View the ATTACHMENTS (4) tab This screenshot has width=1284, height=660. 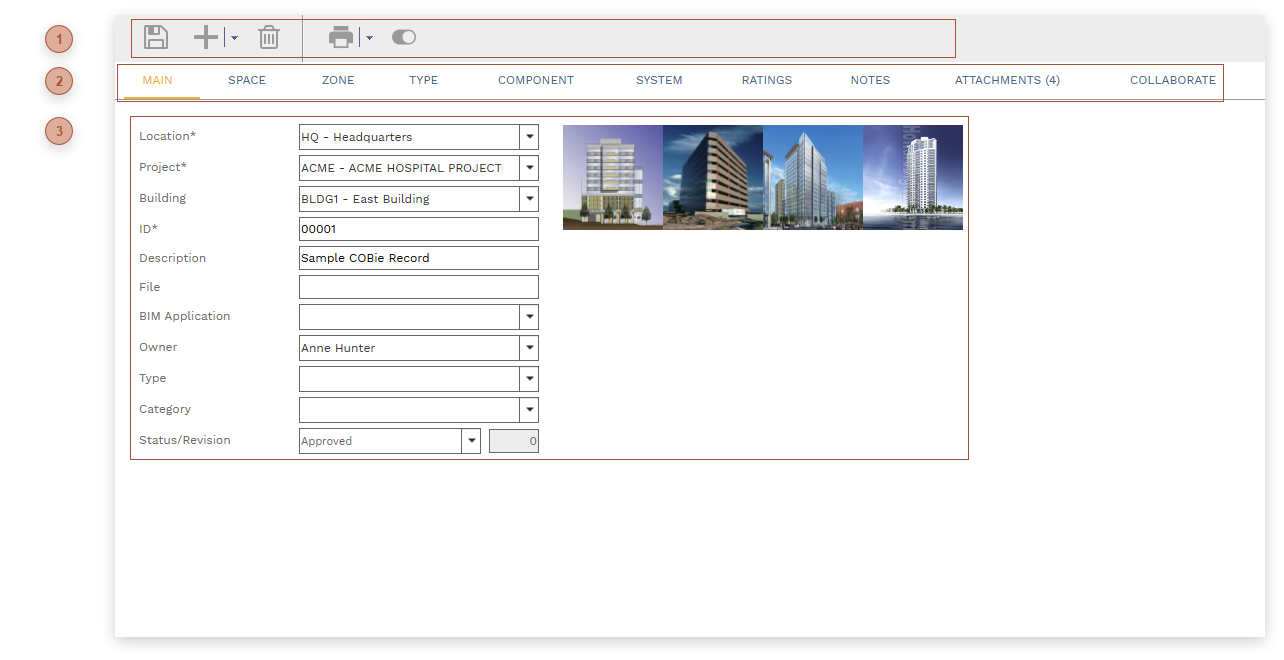pyautogui.click(x=1007, y=80)
